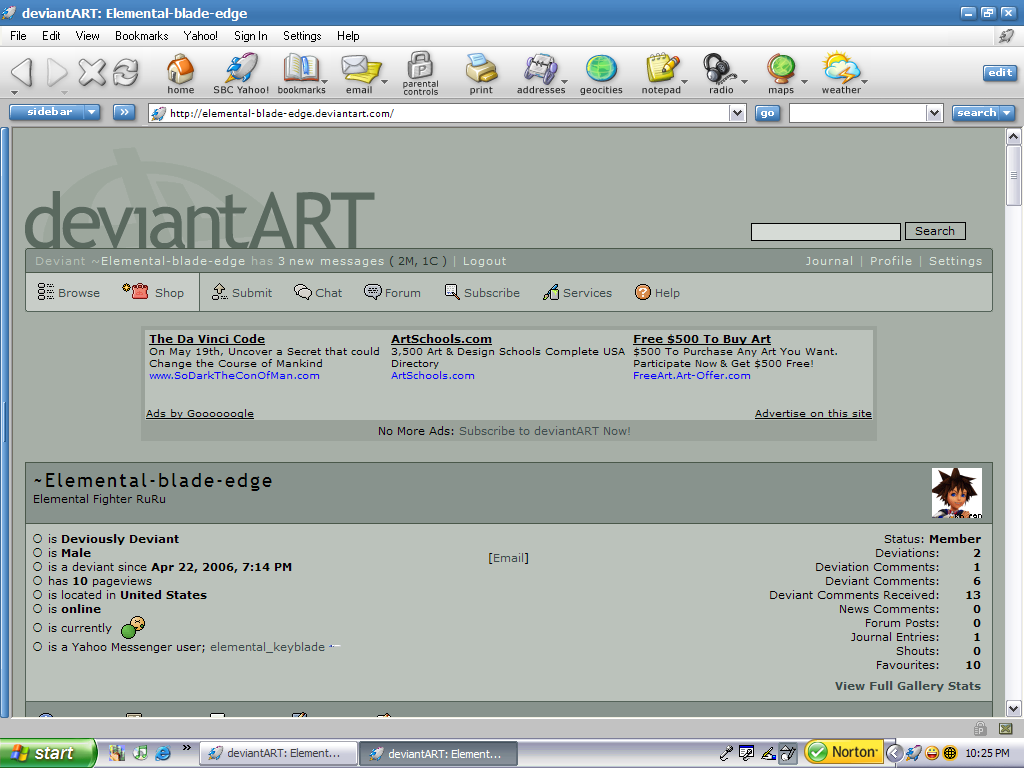Open Forum in deviantART navigation
The width and height of the screenshot is (1024, 768).
click(392, 293)
